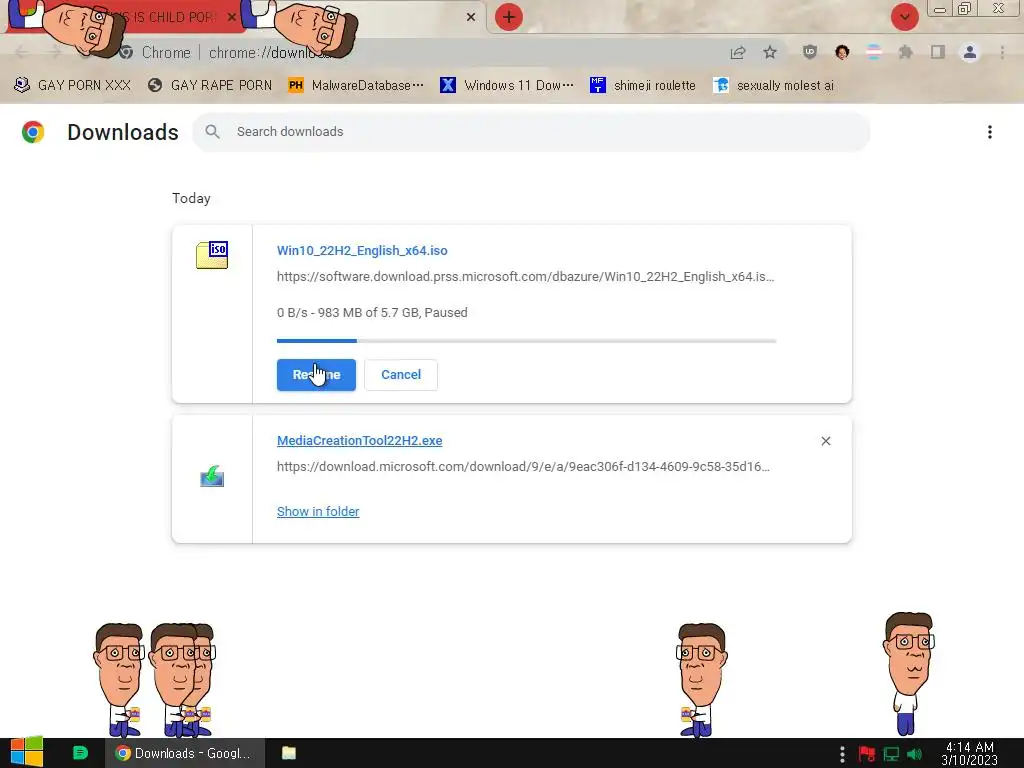
Task: Open the uBlock Origin extension icon
Action: click(x=810, y=52)
